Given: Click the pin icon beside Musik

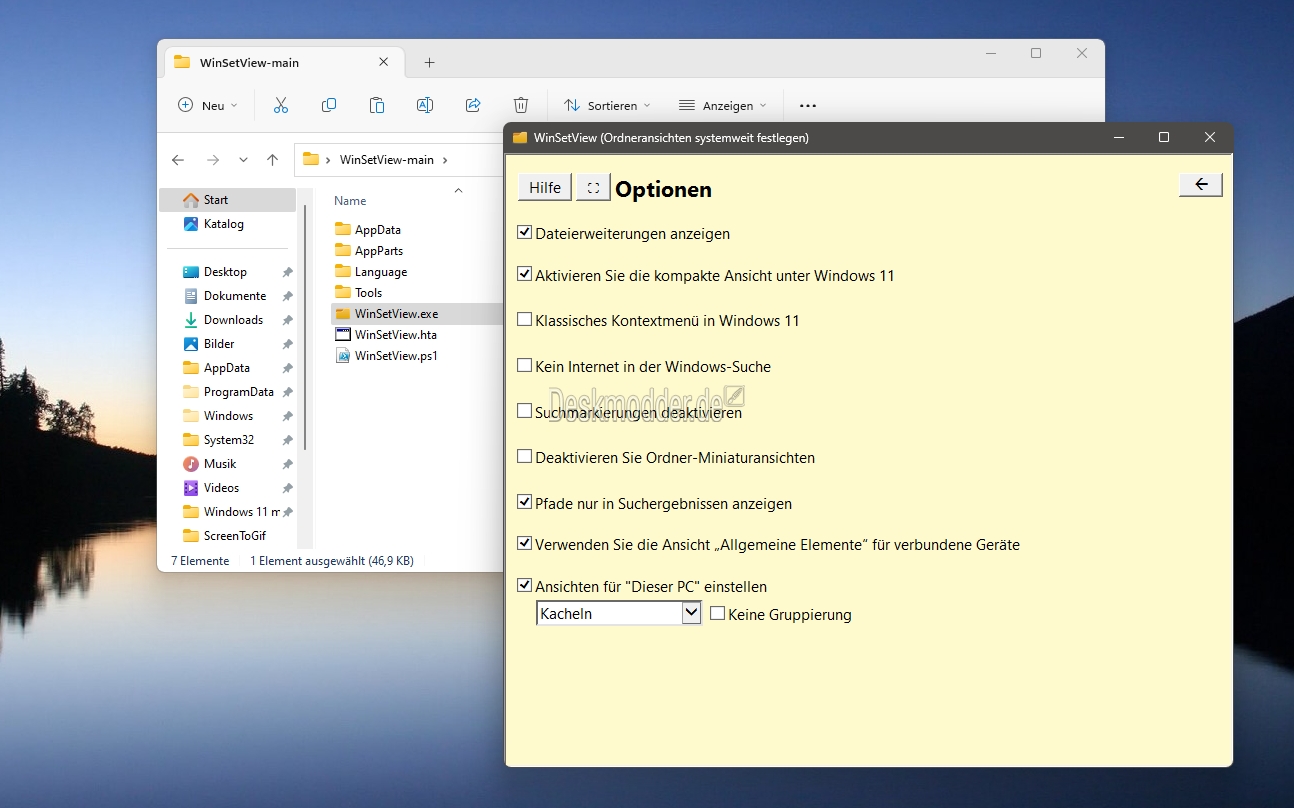Looking at the screenshot, I should pos(287,464).
